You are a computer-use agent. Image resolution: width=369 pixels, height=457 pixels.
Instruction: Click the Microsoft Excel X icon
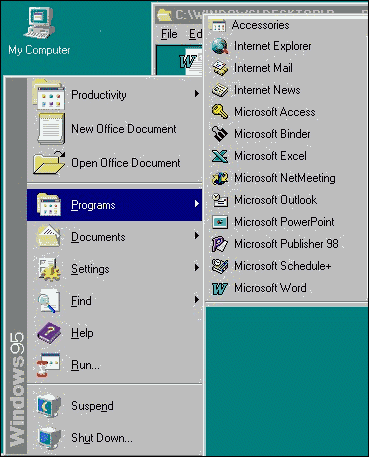click(220, 156)
